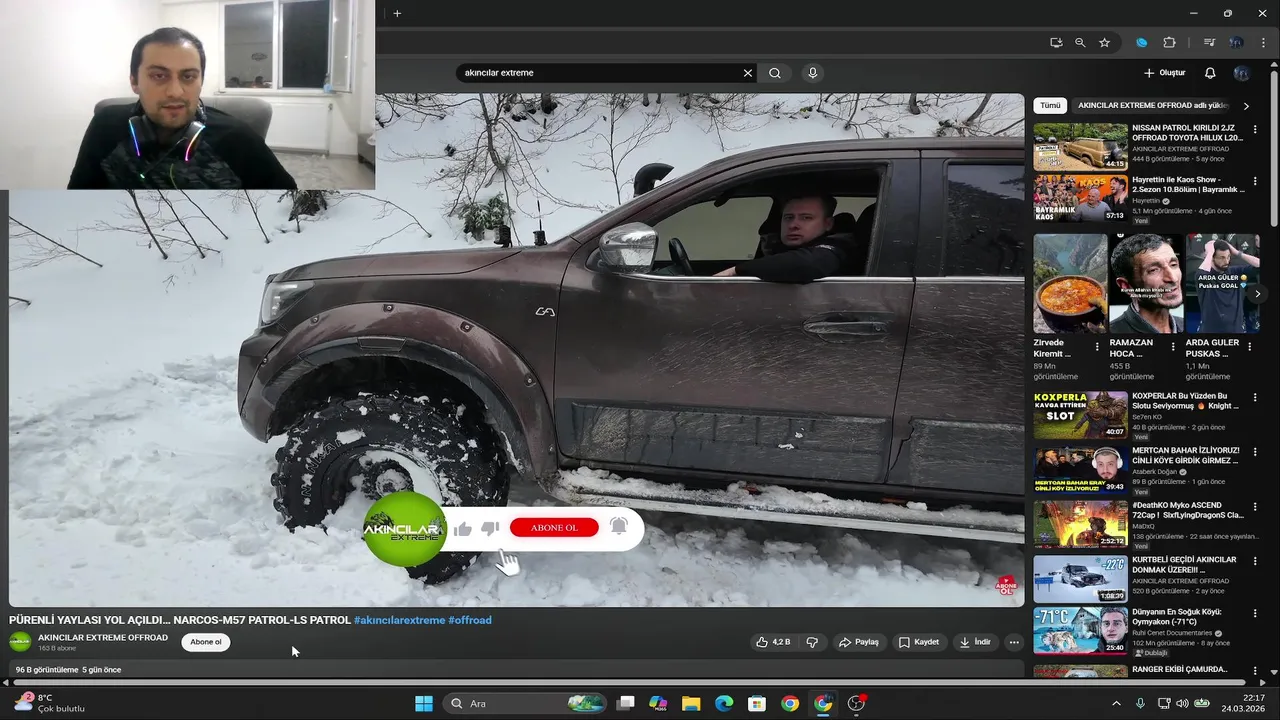Image resolution: width=1280 pixels, height=720 pixels.
Task: Open Microsoft Edge from the taskbar
Action: pos(724,703)
